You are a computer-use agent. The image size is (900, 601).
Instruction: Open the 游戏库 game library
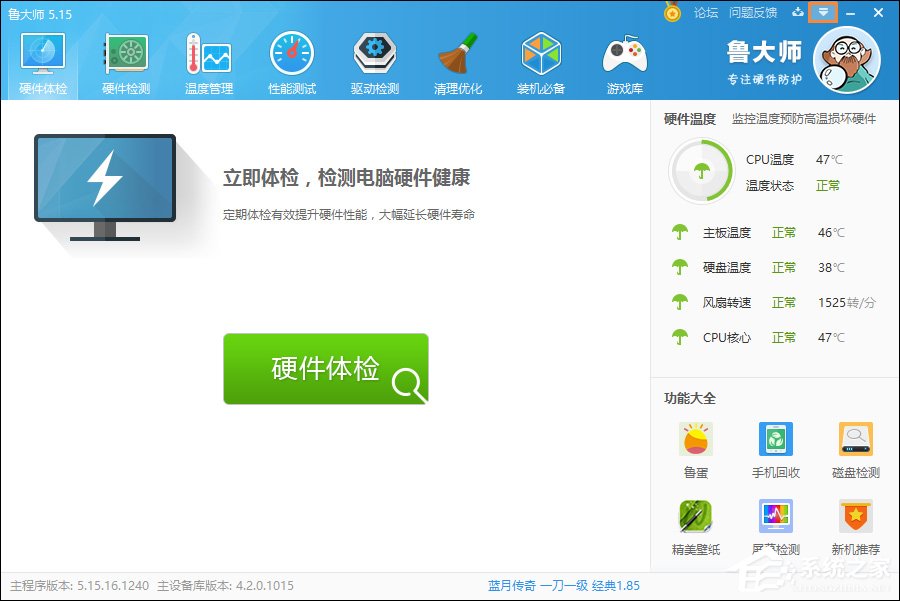(x=624, y=58)
